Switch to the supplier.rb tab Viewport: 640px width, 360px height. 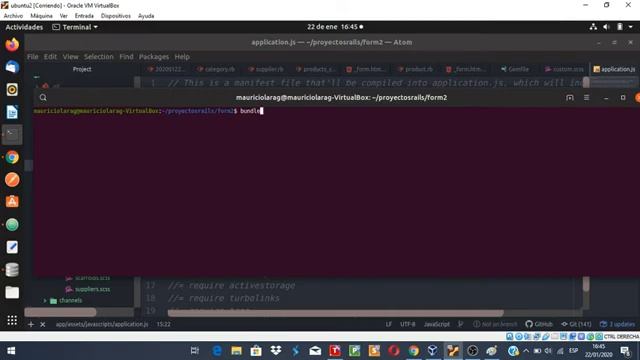266,69
